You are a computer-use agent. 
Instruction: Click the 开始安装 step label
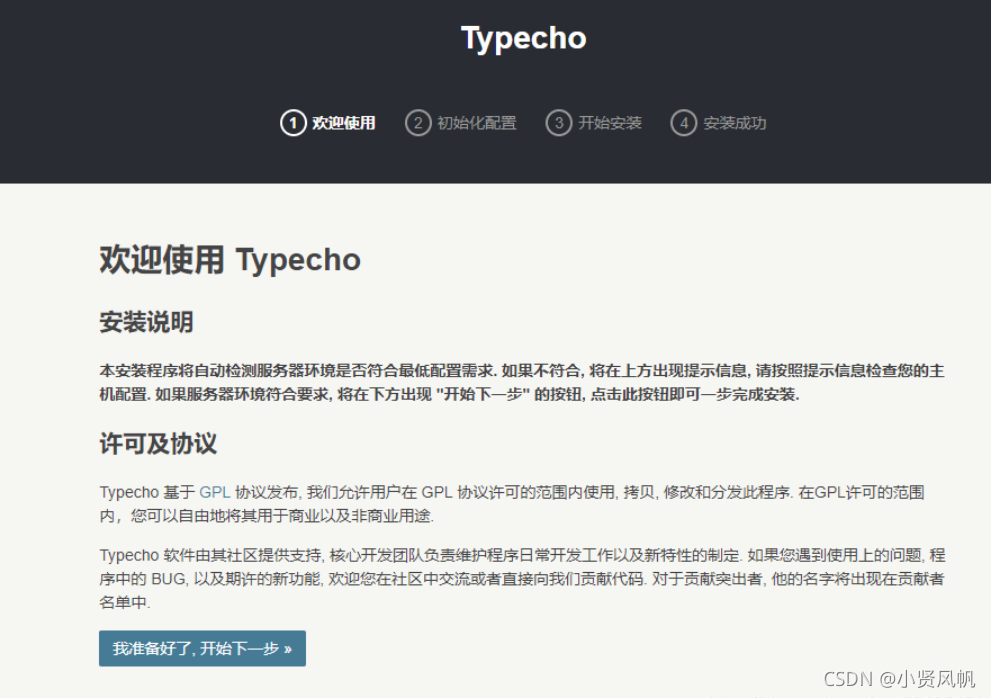610,123
